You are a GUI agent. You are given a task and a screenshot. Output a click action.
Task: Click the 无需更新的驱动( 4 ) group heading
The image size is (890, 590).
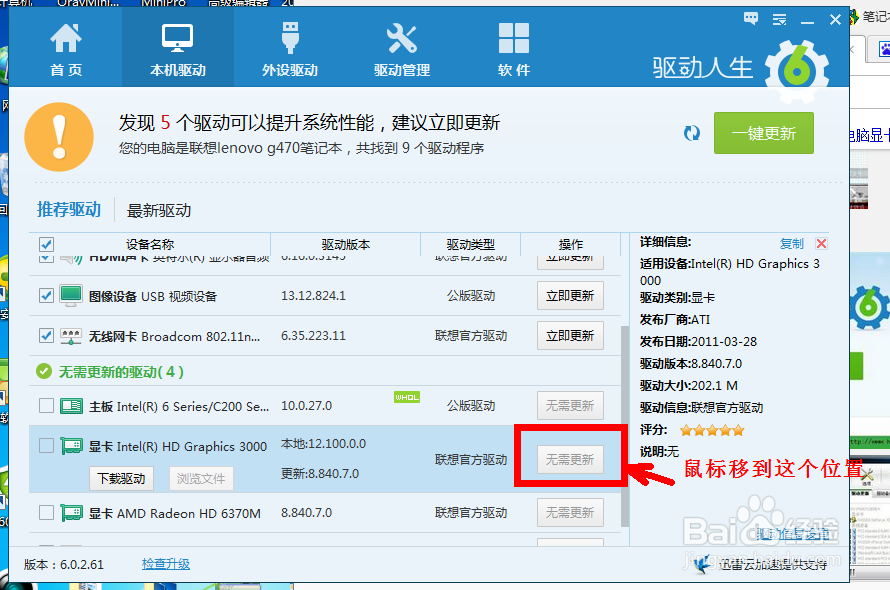(x=121, y=372)
